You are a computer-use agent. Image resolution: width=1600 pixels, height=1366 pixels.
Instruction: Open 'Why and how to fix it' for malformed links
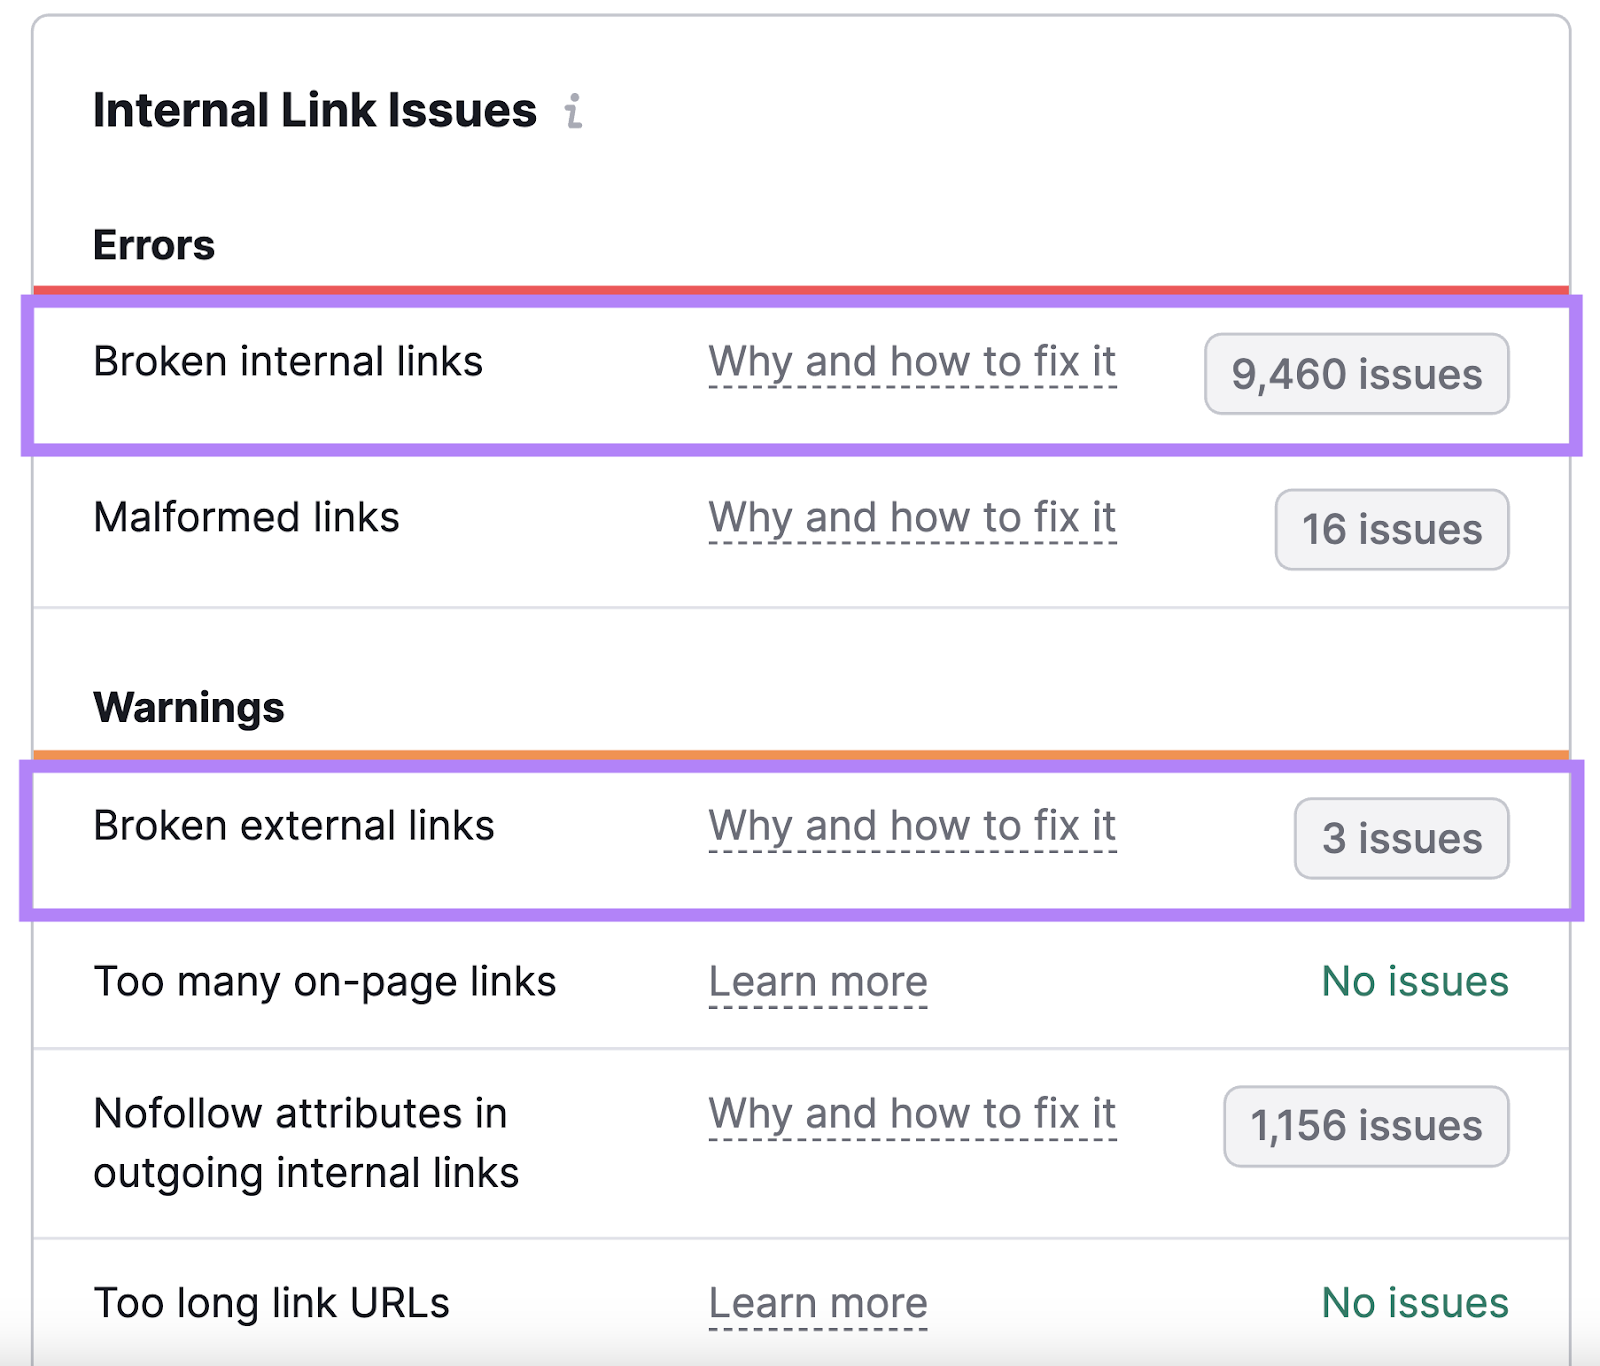[911, 518]
